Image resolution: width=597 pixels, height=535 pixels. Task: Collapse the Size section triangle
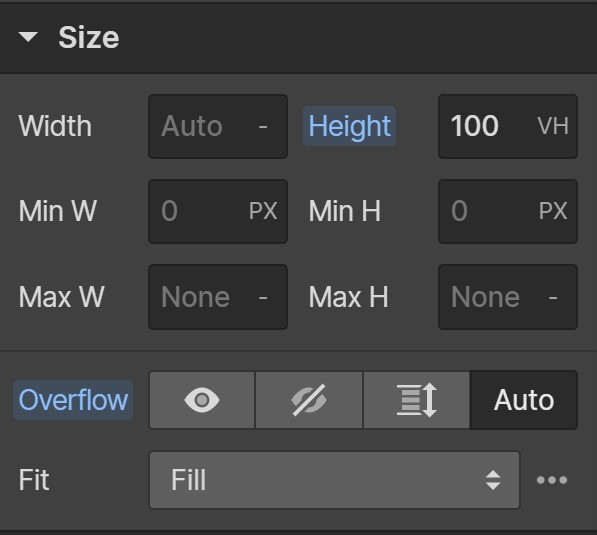coord(28,37)
